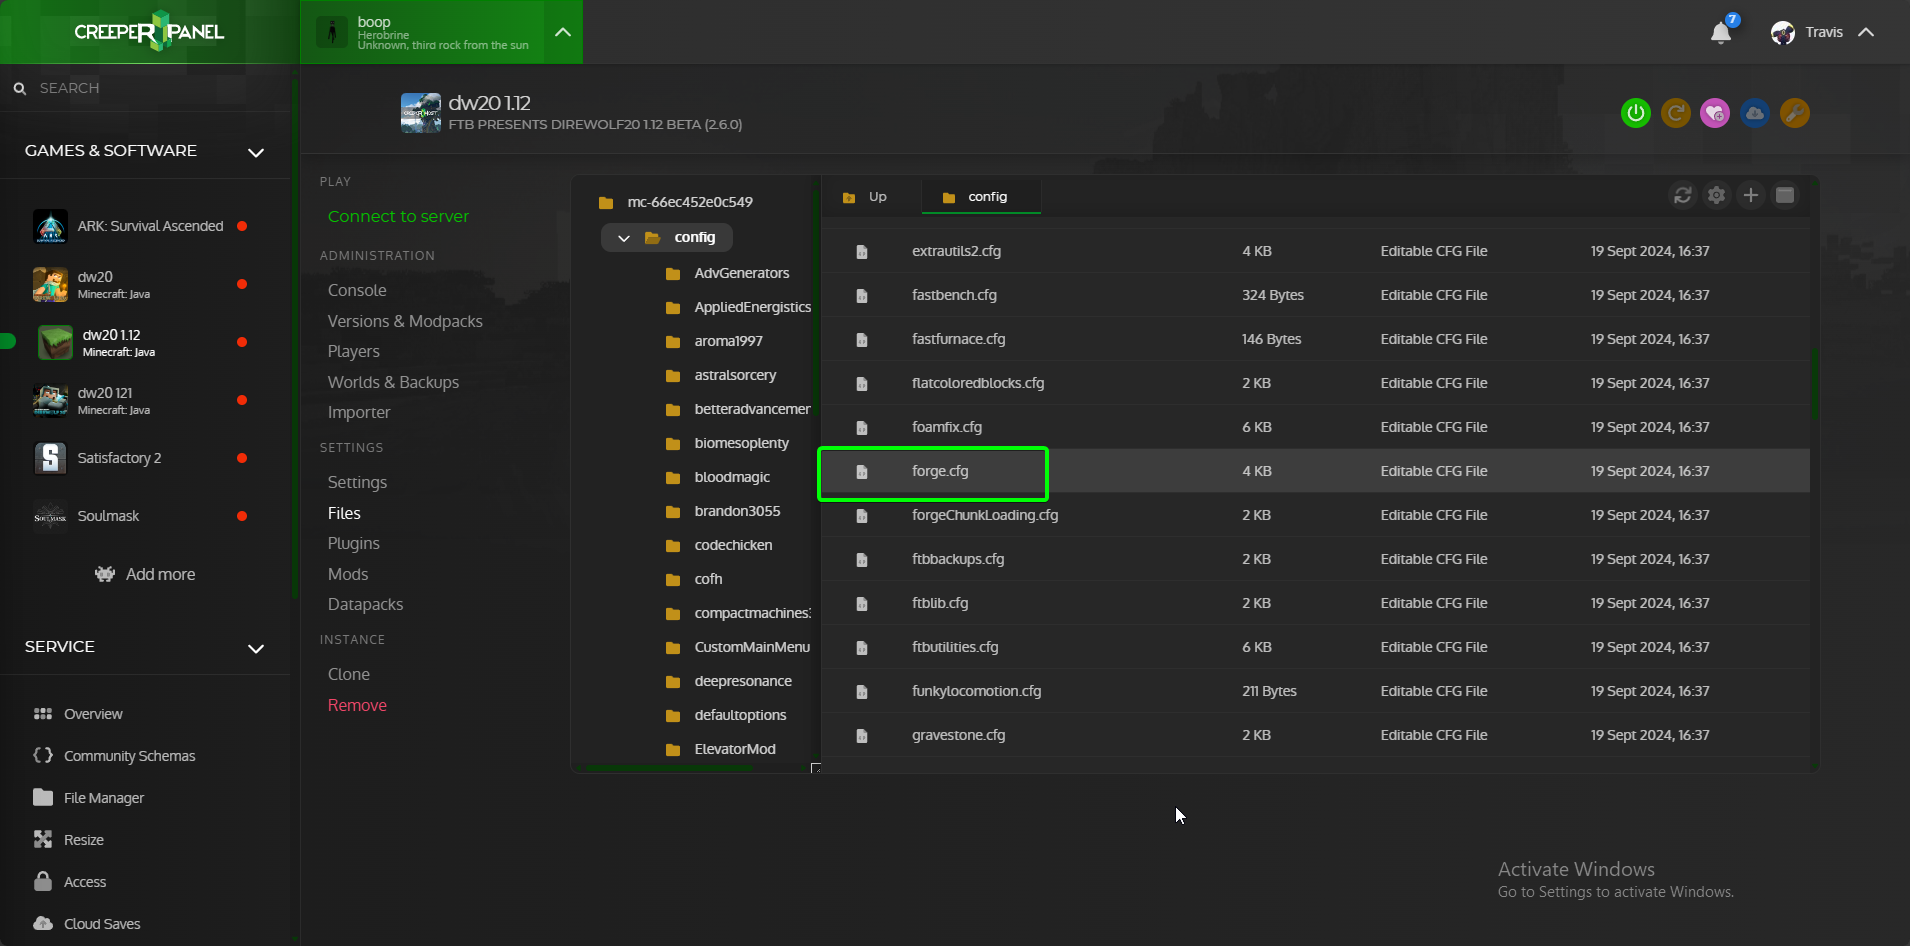Click the File Manager folder icon
The height and width of the screenshot is (946, 1910).
[43, 797]
